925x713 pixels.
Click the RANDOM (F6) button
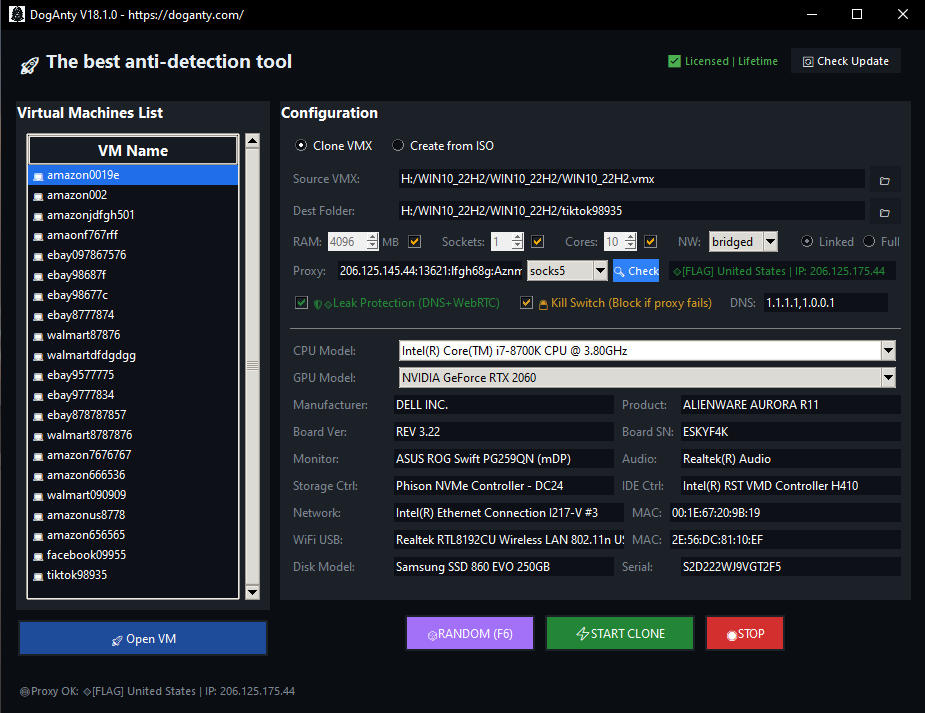(470, 633)
